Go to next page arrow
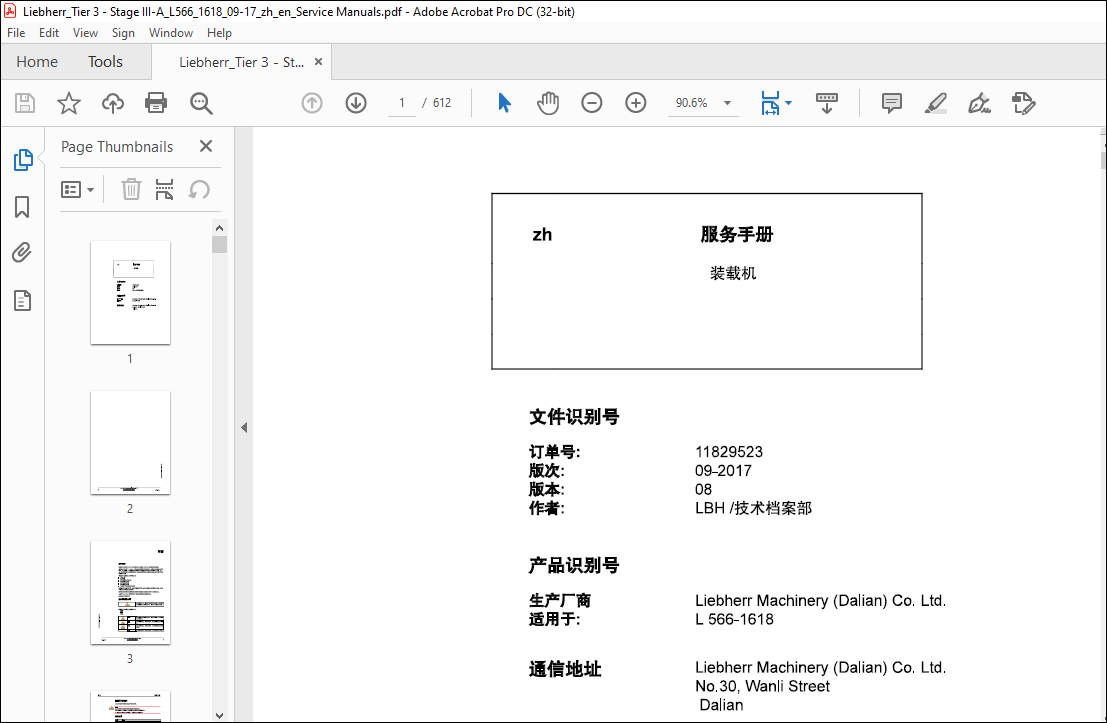Screen dimensions: 1107x723 click(x=356, y=103)
